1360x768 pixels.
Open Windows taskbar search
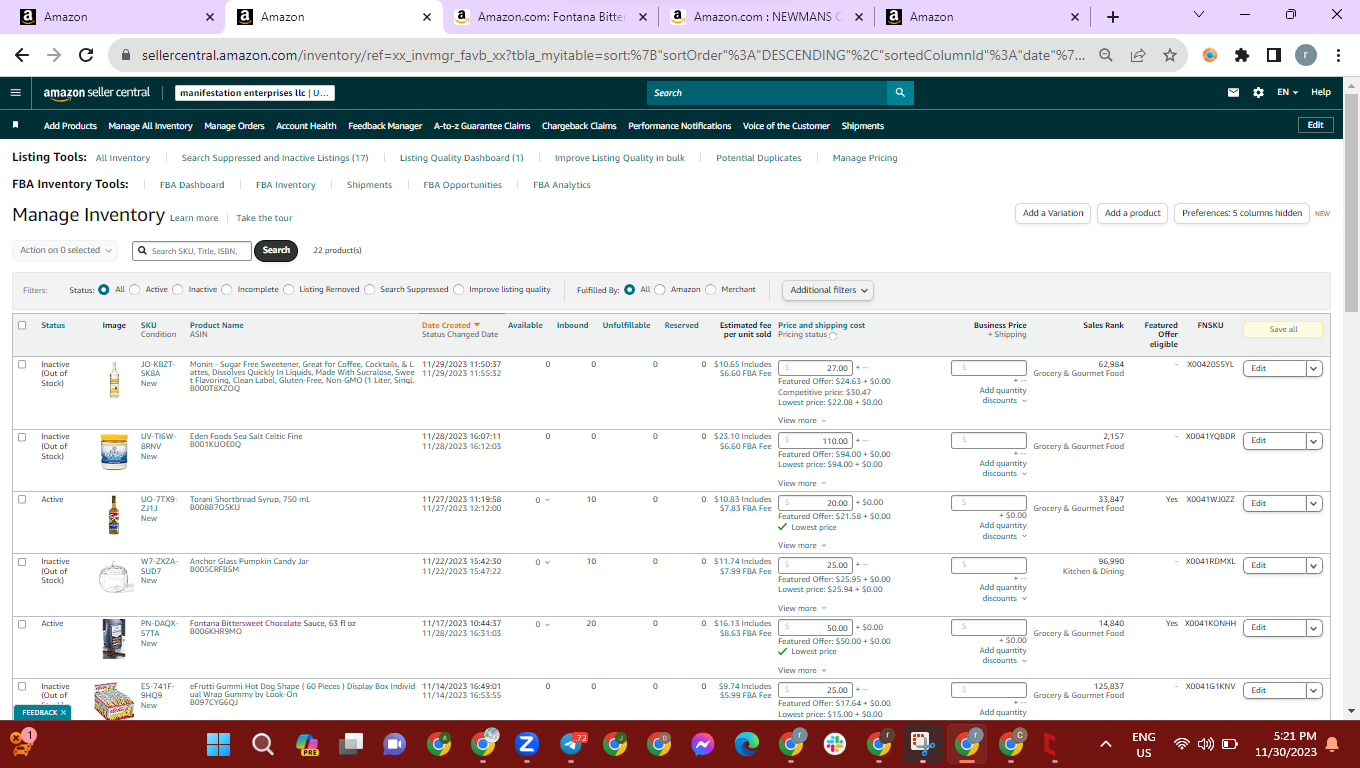click(262, 744)
